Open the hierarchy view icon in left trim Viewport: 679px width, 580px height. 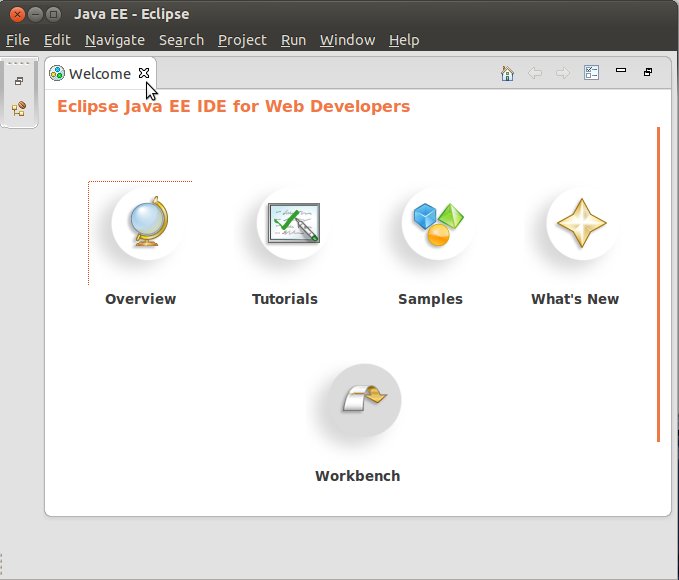coord(19,109)
